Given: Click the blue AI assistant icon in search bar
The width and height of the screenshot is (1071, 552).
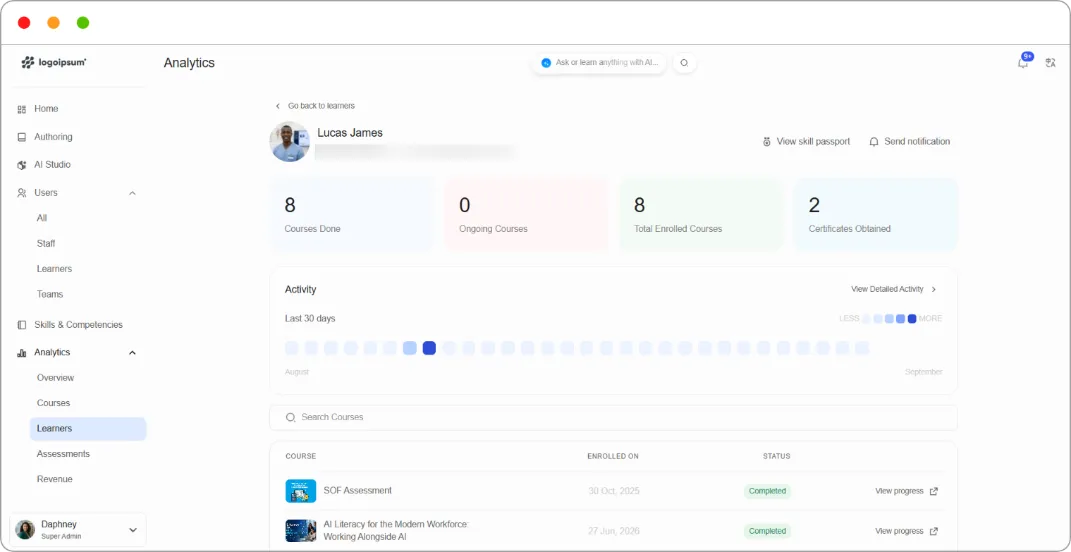Looking at the screenshot, I should click(x=546, y=63).
